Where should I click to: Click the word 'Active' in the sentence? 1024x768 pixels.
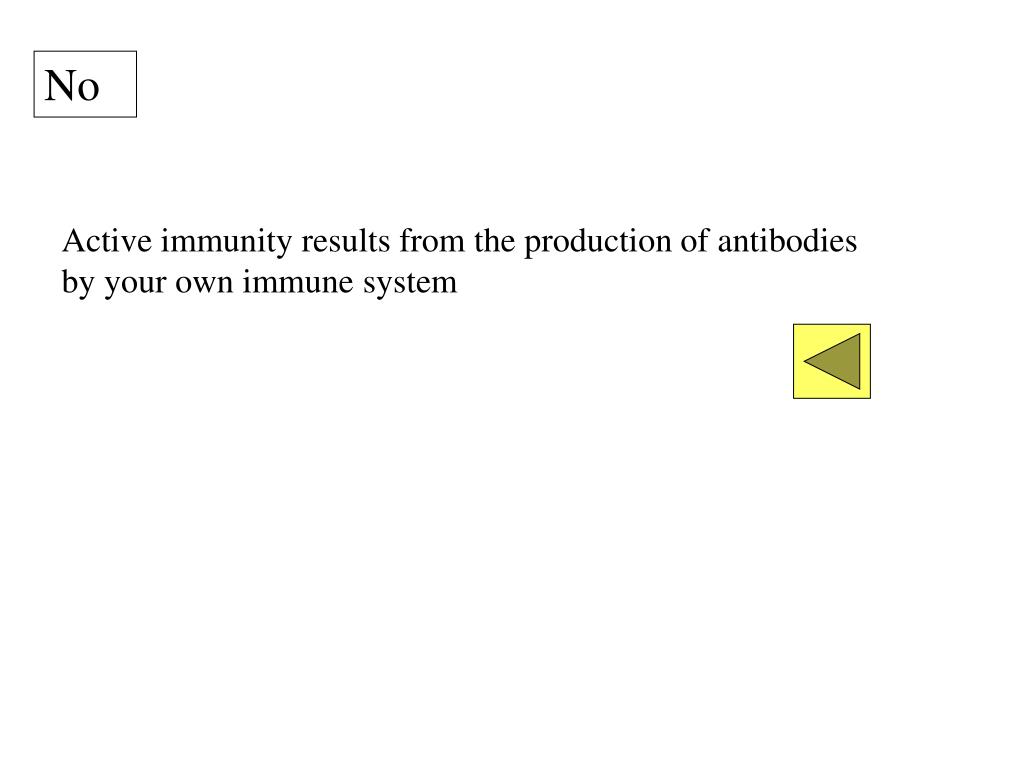[107, 241]
